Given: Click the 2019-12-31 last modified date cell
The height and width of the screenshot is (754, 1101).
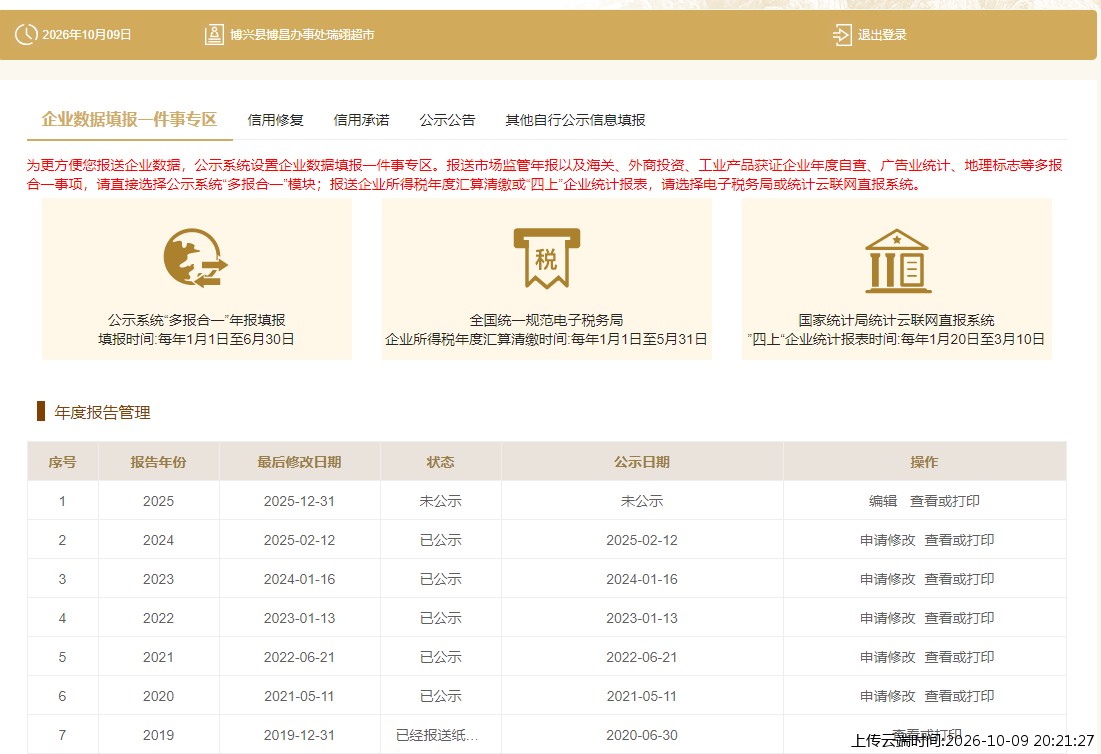Looking at the screenshot, I should tap(299, 735).
